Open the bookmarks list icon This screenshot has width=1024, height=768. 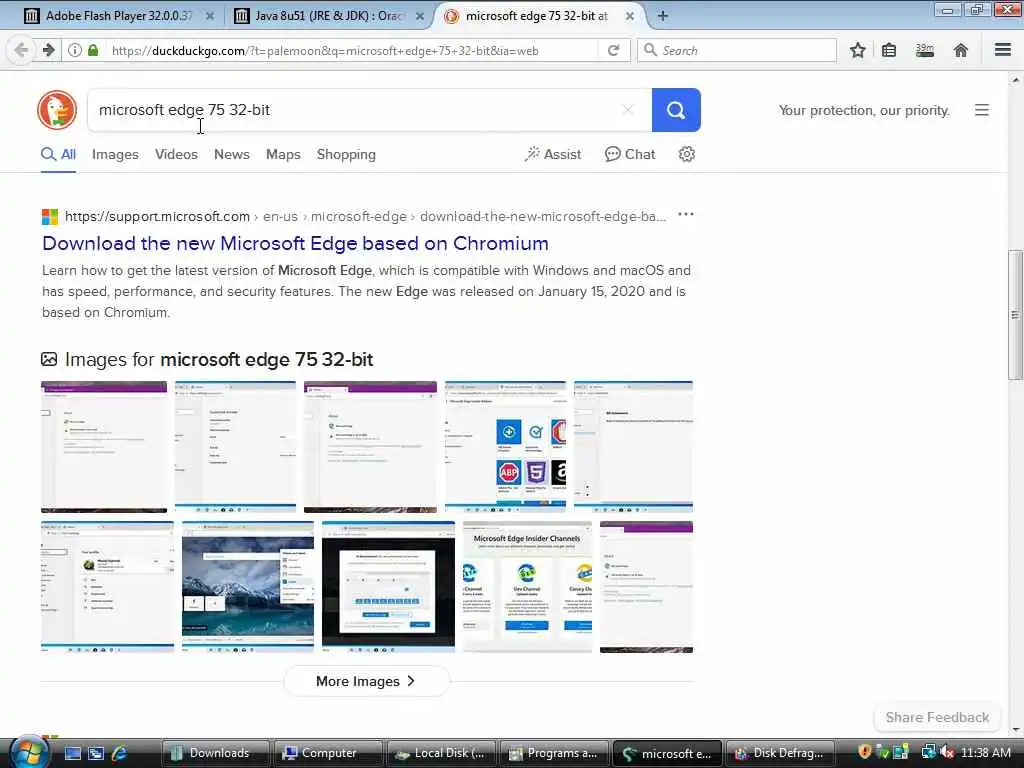pyautogui.click(x=889, y=50)
